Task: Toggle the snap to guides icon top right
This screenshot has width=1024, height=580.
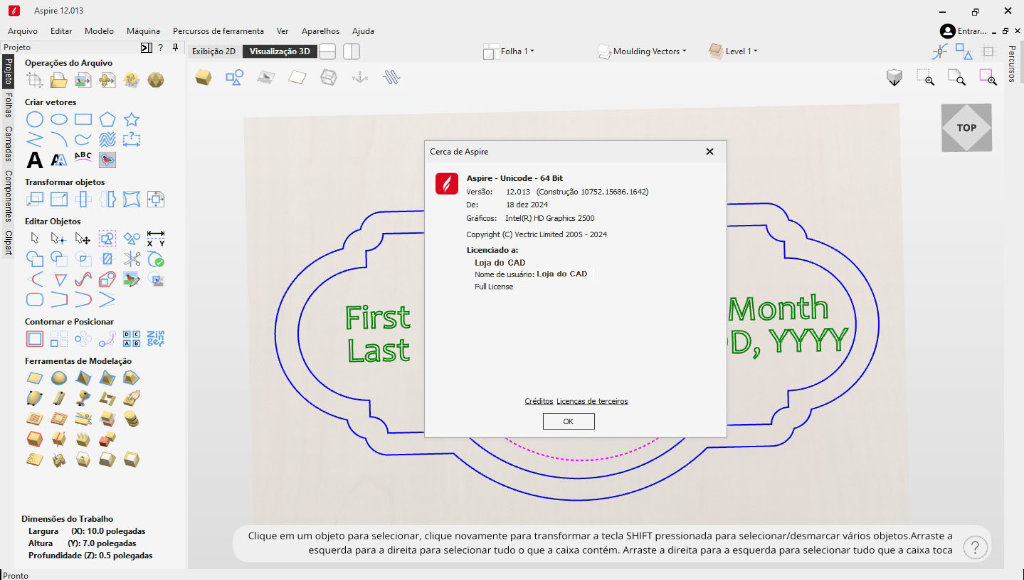Action: click(940, 51)
